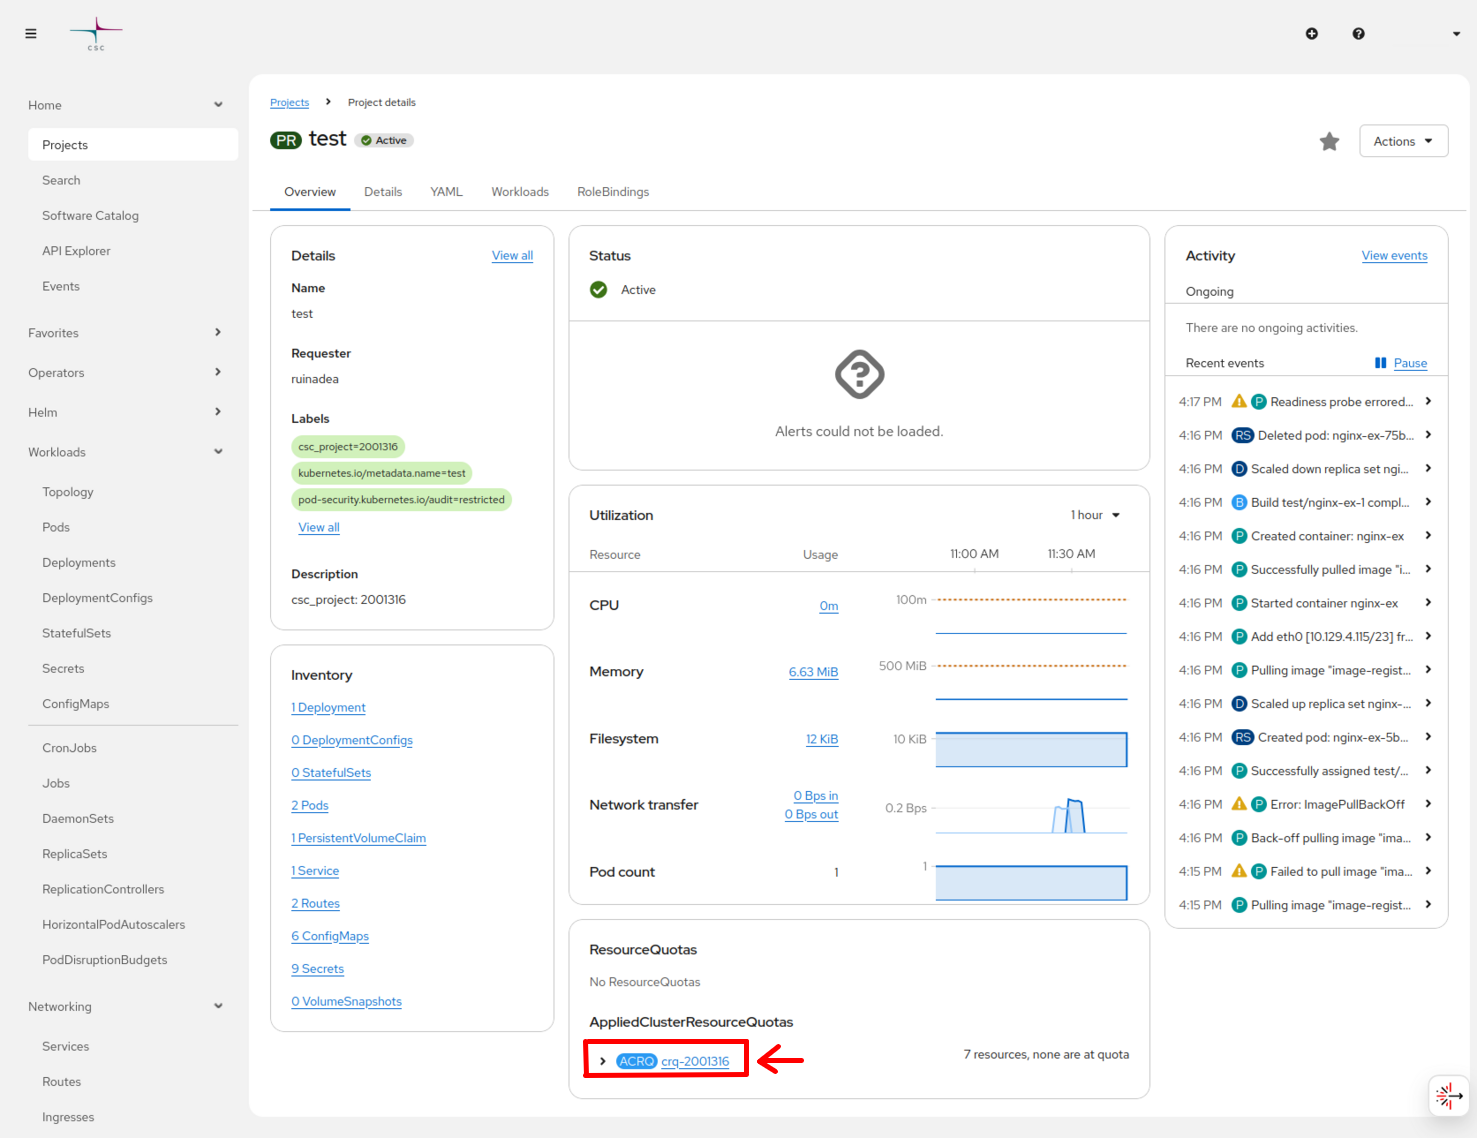Click the Filesystem usage chart

point(1030,749)
